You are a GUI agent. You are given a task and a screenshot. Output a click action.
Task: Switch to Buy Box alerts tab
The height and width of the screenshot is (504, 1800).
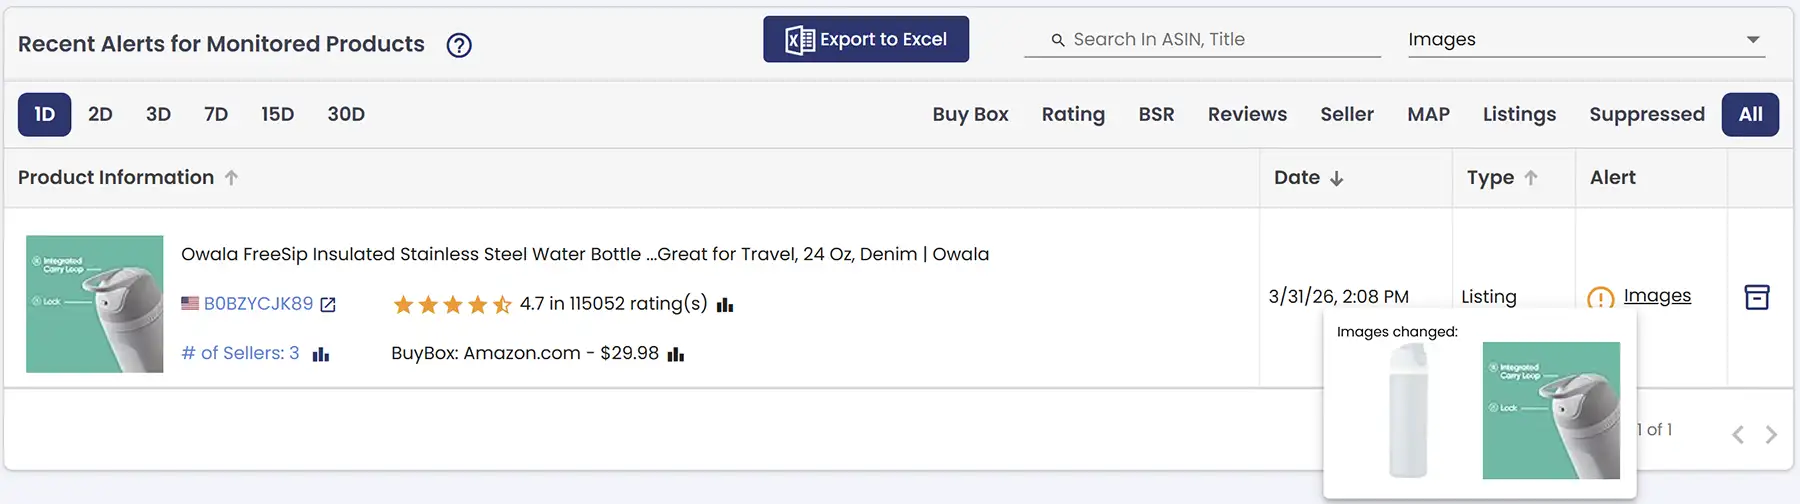[970, 114]
